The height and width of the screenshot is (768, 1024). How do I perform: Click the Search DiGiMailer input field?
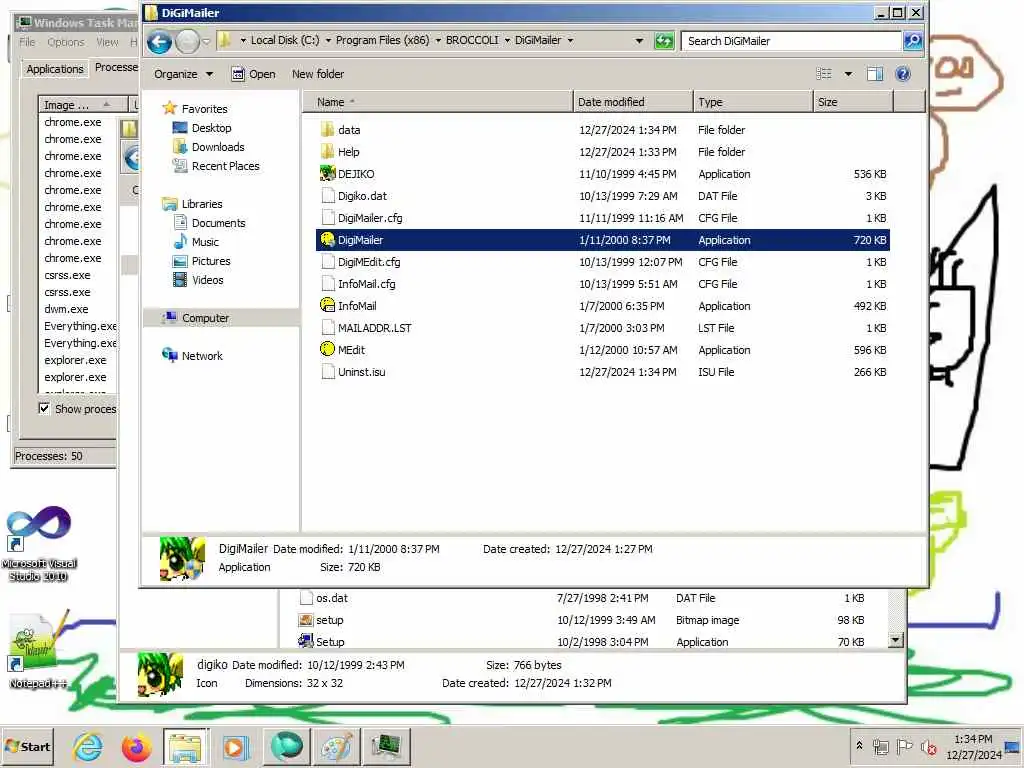791,41
